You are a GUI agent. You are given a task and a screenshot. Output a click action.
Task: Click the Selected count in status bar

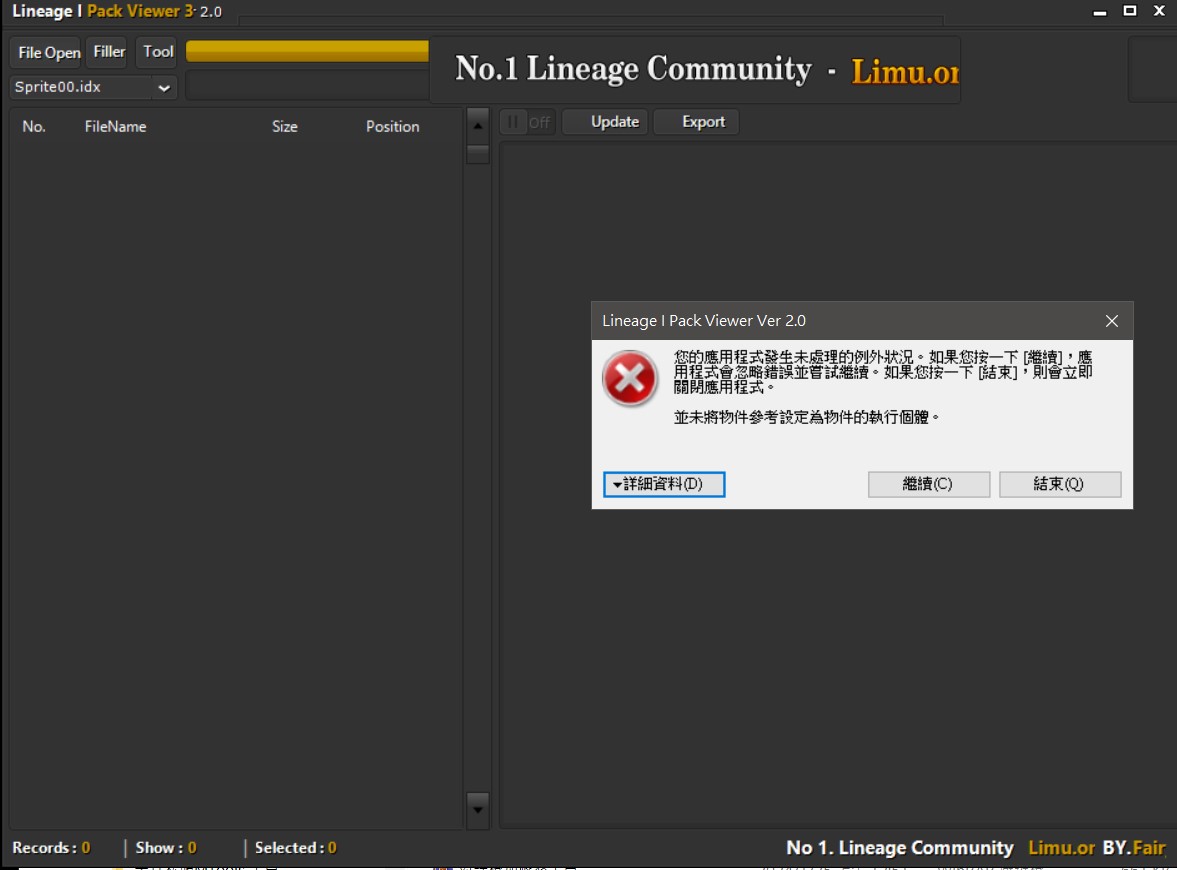coord(296,848)
